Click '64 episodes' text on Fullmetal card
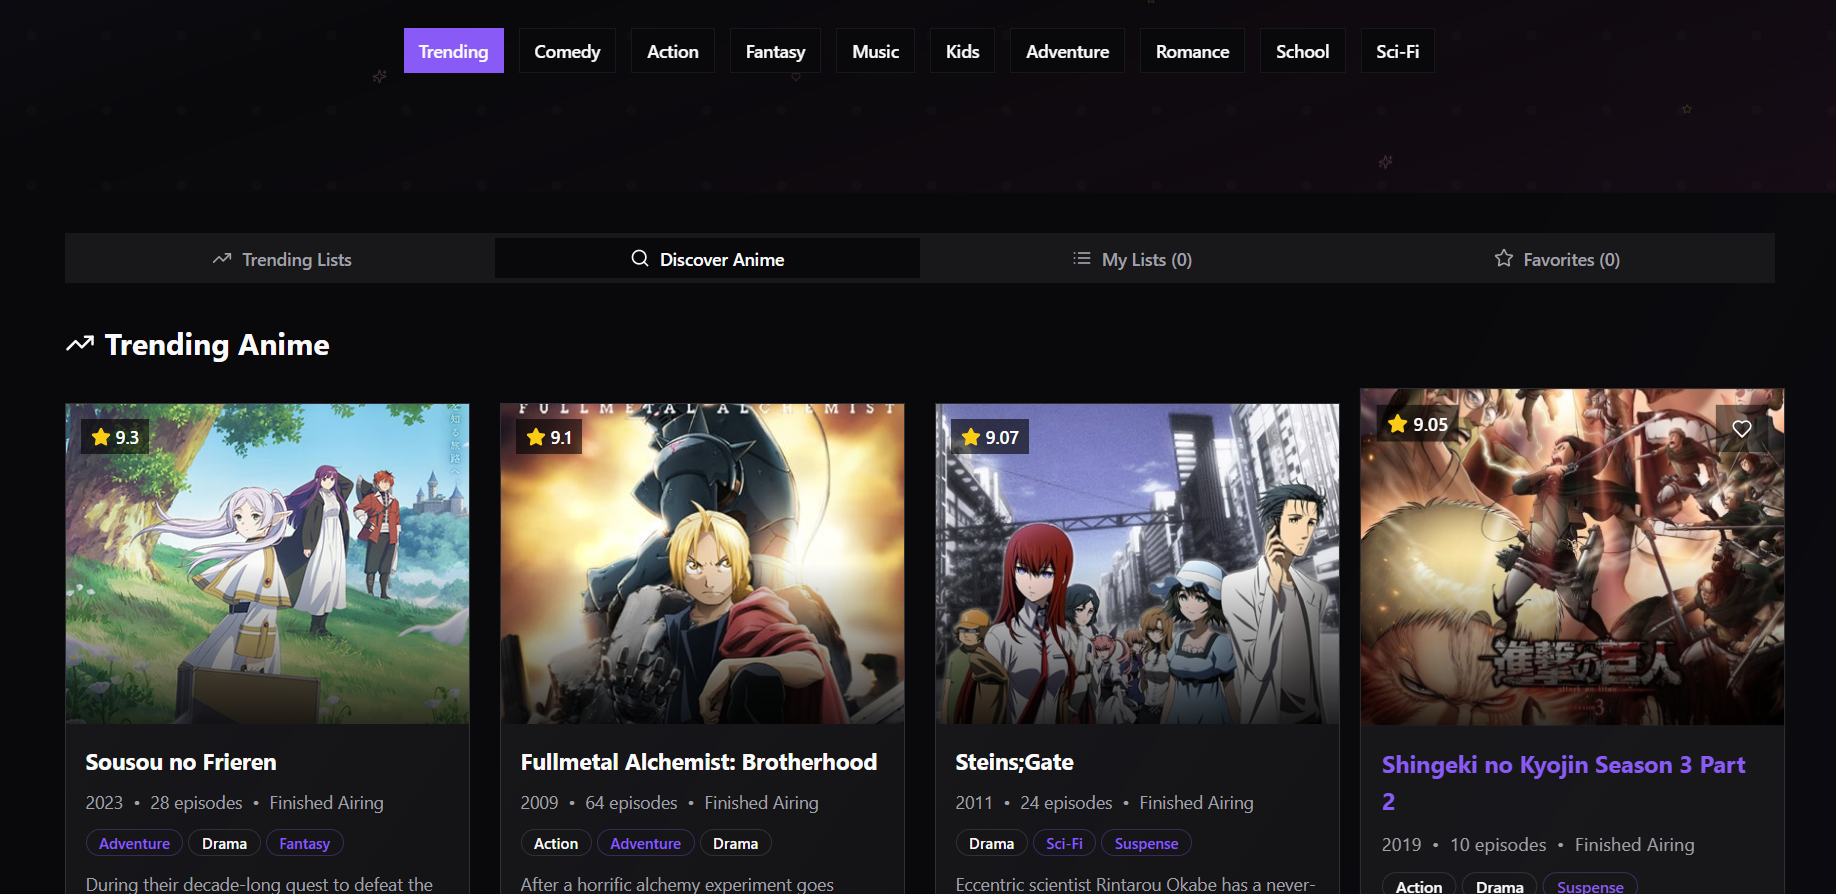The width and height of the screenshot is (1836, 894). coord(631,803)
